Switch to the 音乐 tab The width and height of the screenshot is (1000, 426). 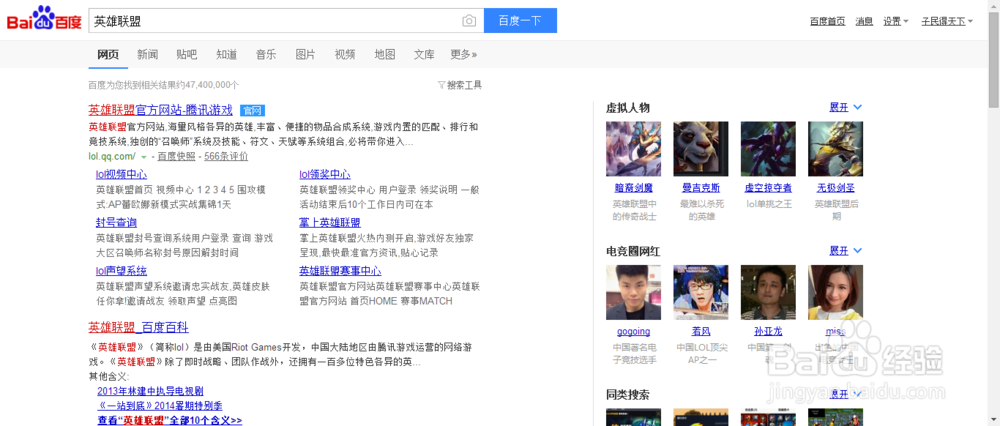pos(266,54)
